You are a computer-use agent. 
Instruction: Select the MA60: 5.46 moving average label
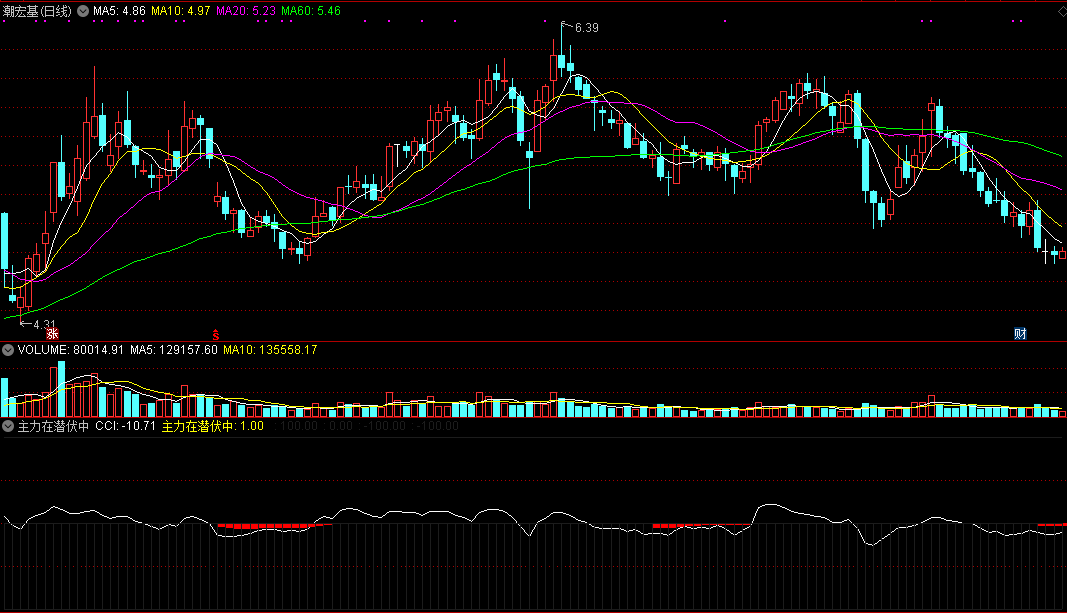[311, 11]
